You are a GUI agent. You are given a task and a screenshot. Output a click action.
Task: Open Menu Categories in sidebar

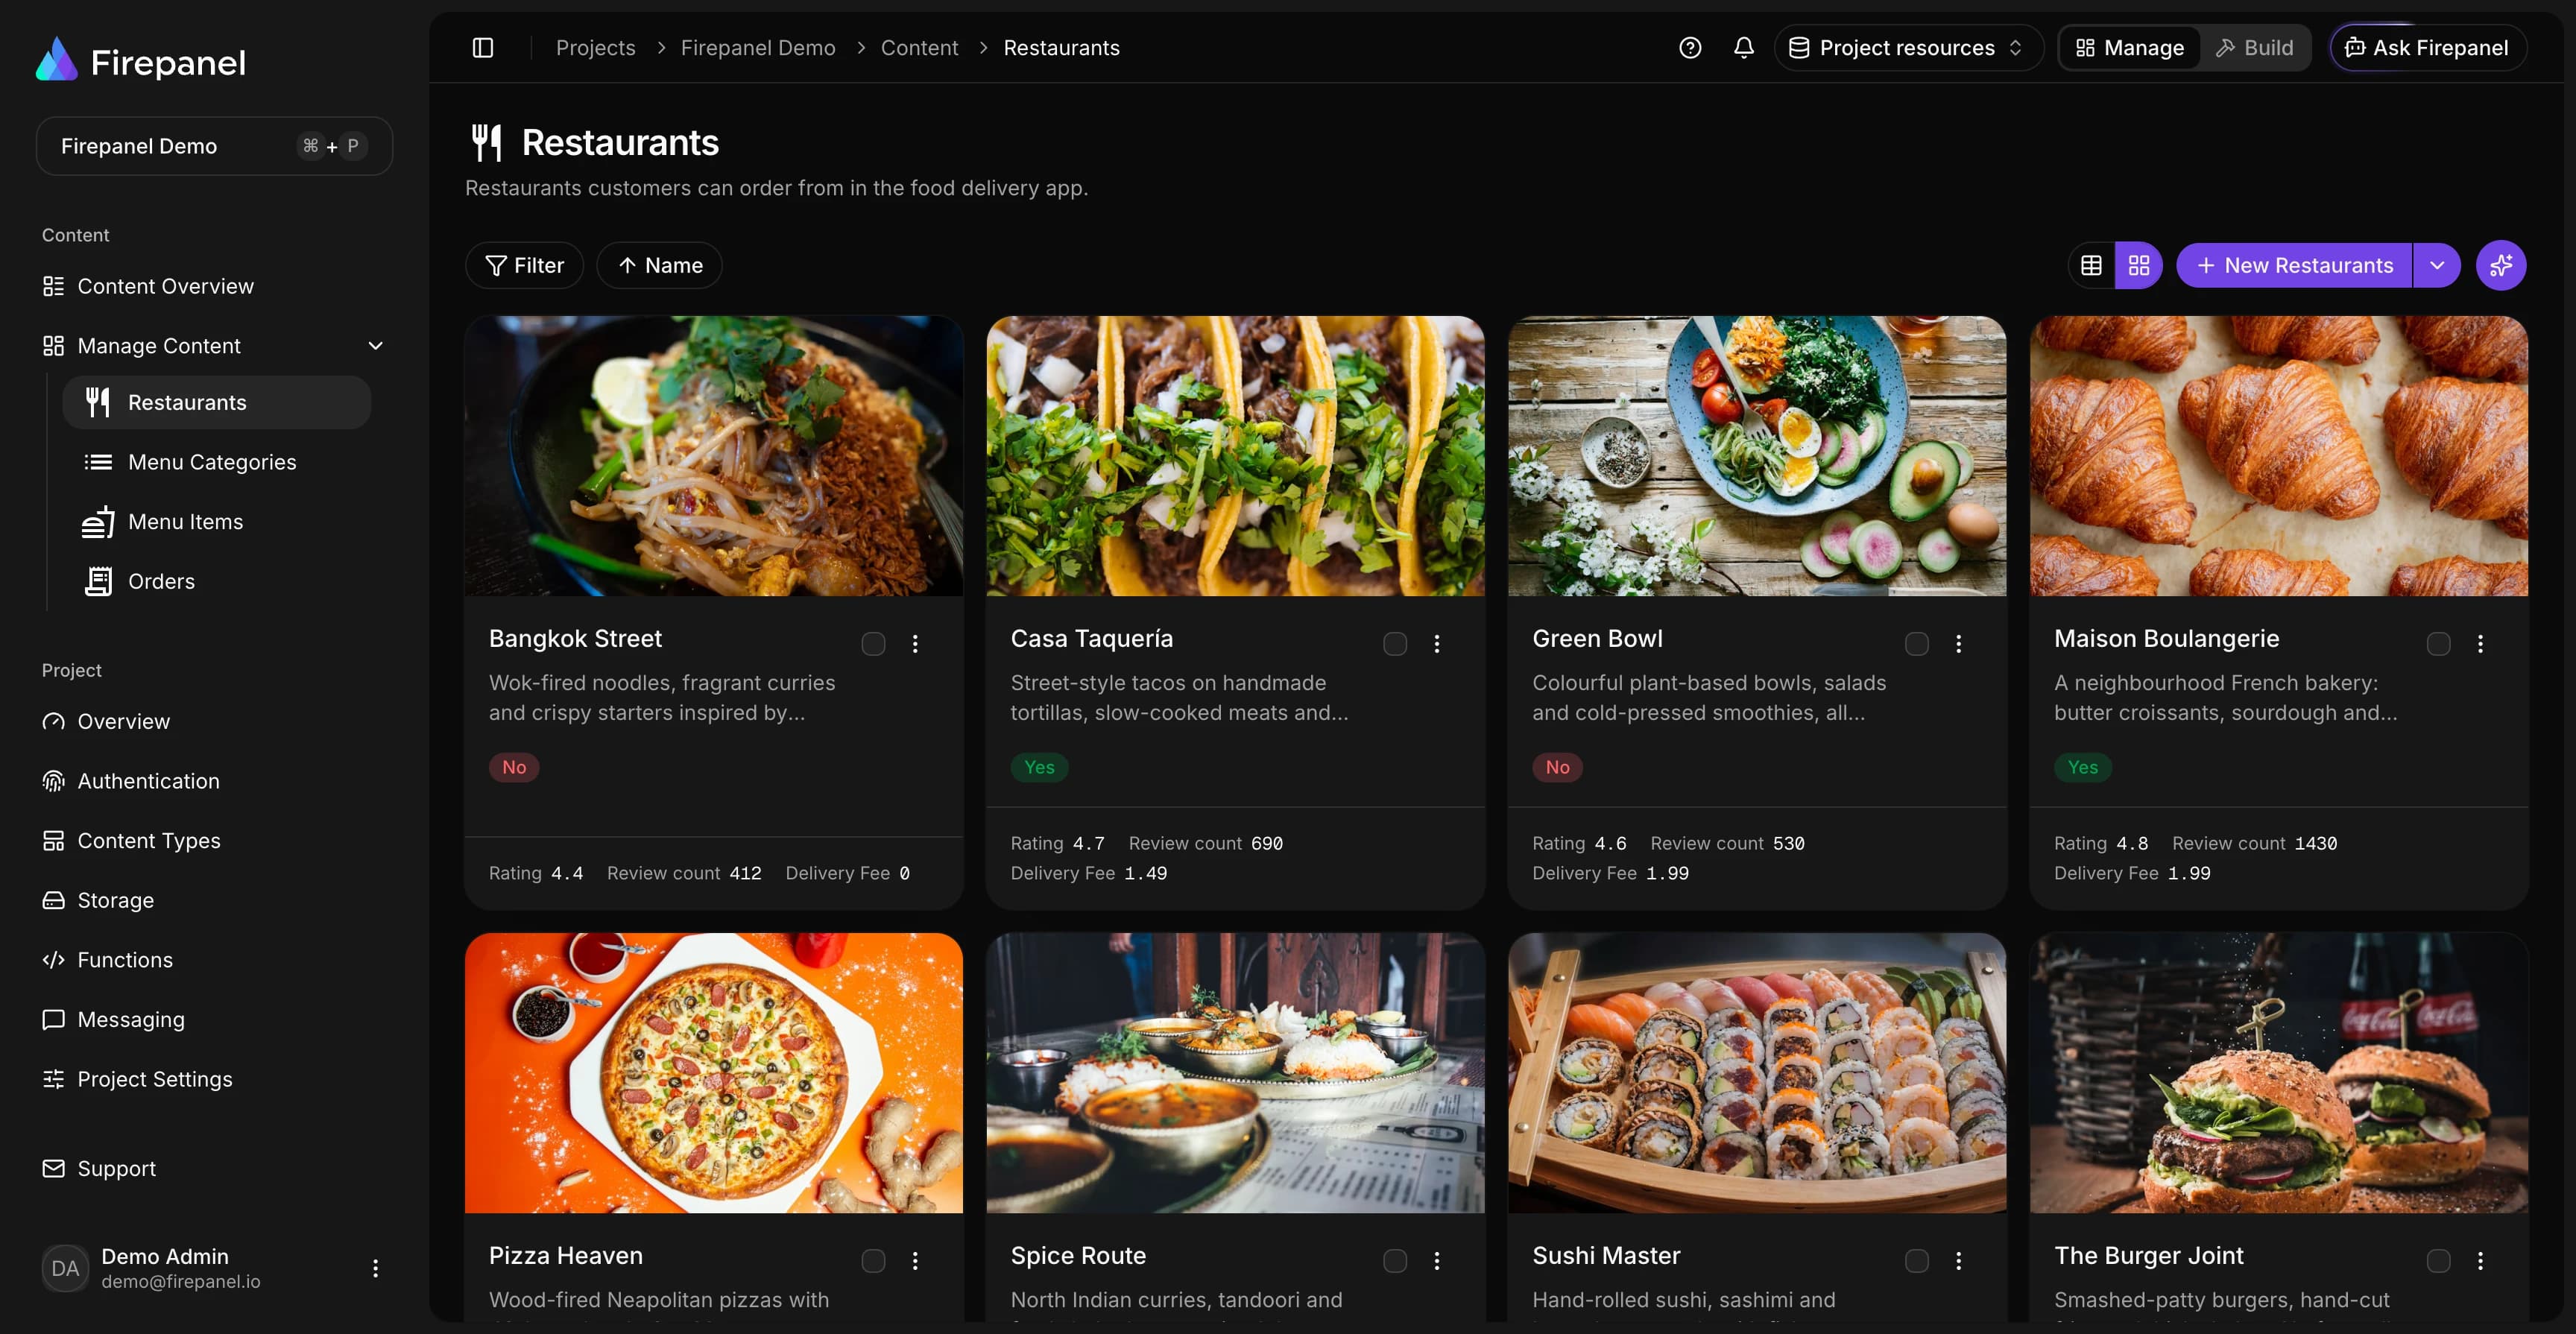point(217,462)
